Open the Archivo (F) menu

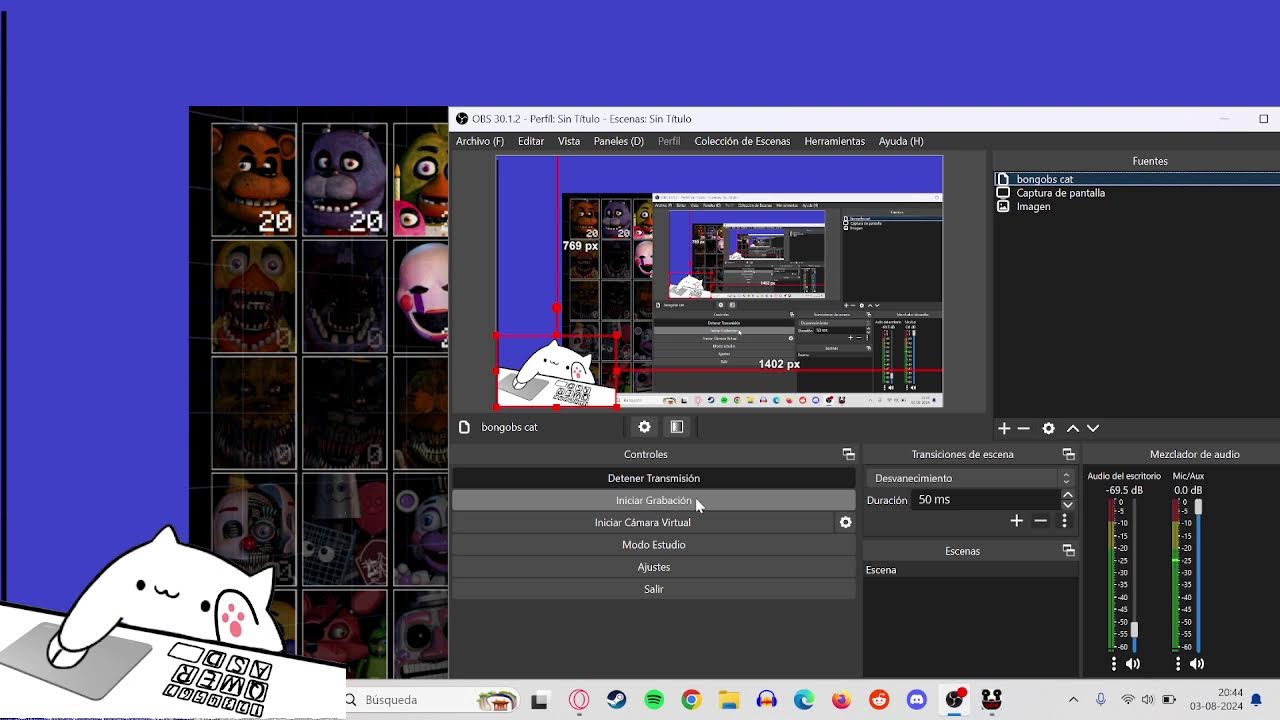tap(480, 141)
